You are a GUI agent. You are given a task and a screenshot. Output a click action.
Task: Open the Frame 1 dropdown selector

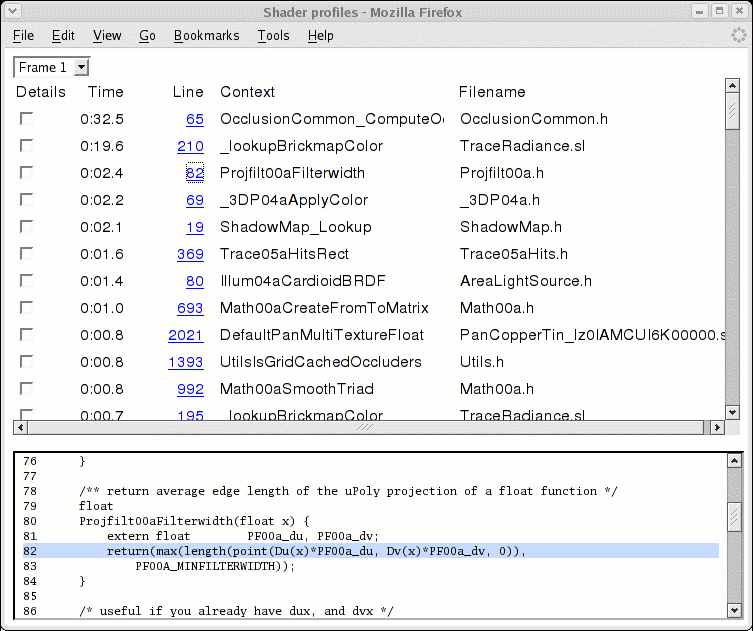click(51, 67)
